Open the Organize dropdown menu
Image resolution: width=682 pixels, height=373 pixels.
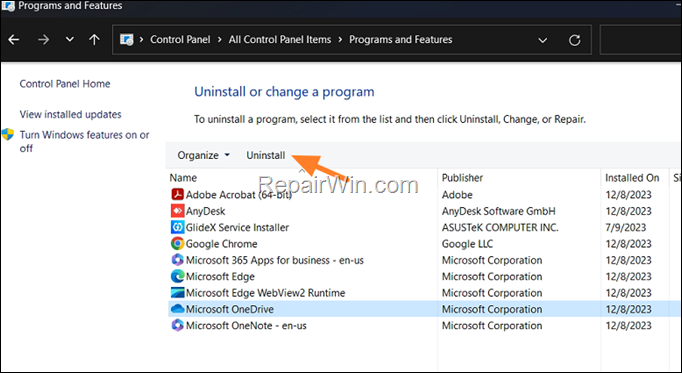(x=203, y=155)
